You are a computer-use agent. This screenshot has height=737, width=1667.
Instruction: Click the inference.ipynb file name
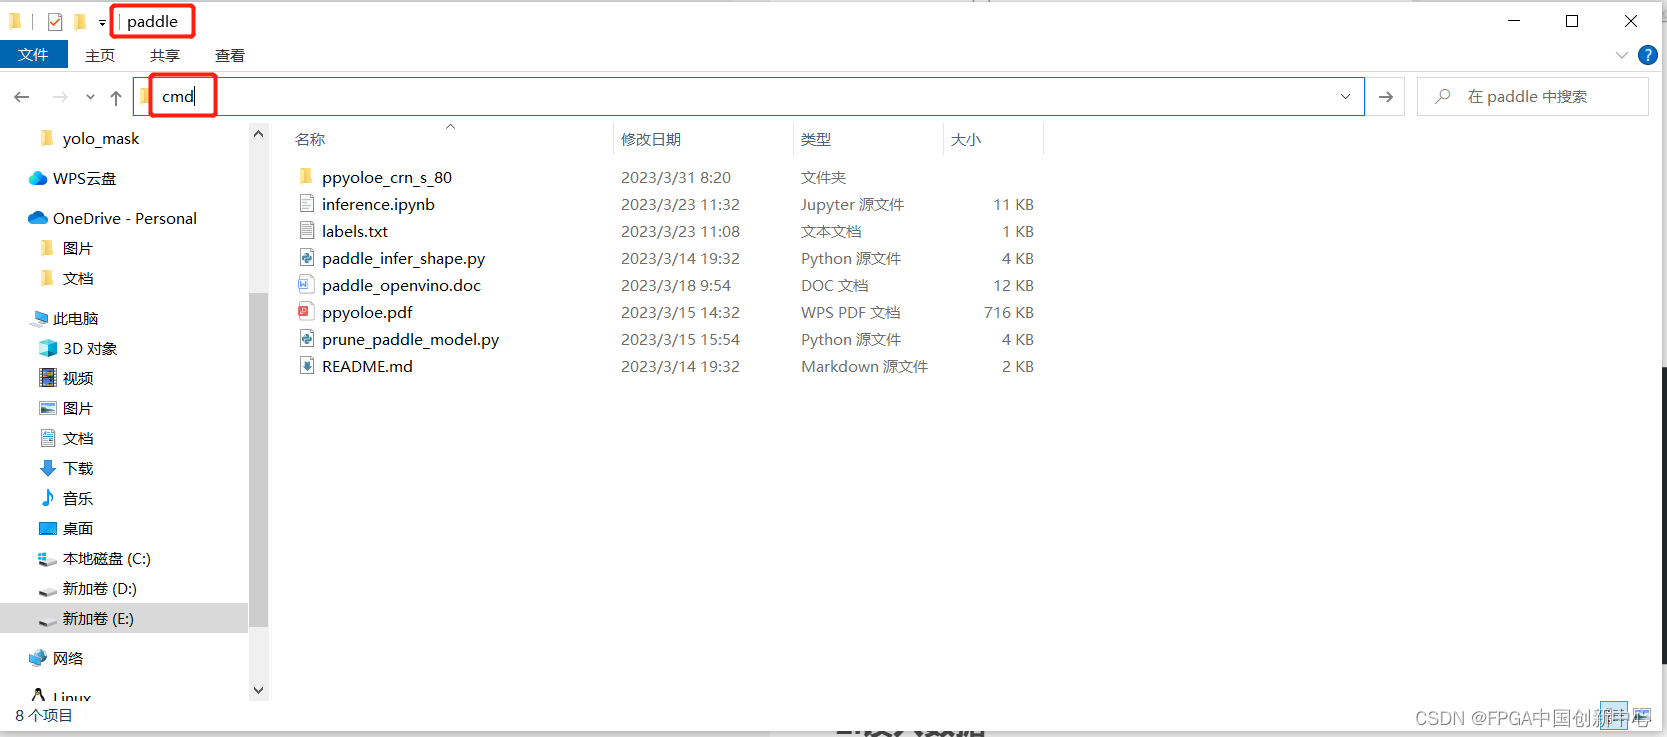[x=378, y=204]
